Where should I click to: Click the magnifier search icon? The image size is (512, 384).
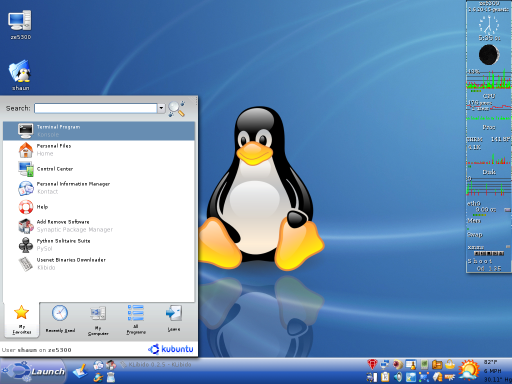coord(176,108)
